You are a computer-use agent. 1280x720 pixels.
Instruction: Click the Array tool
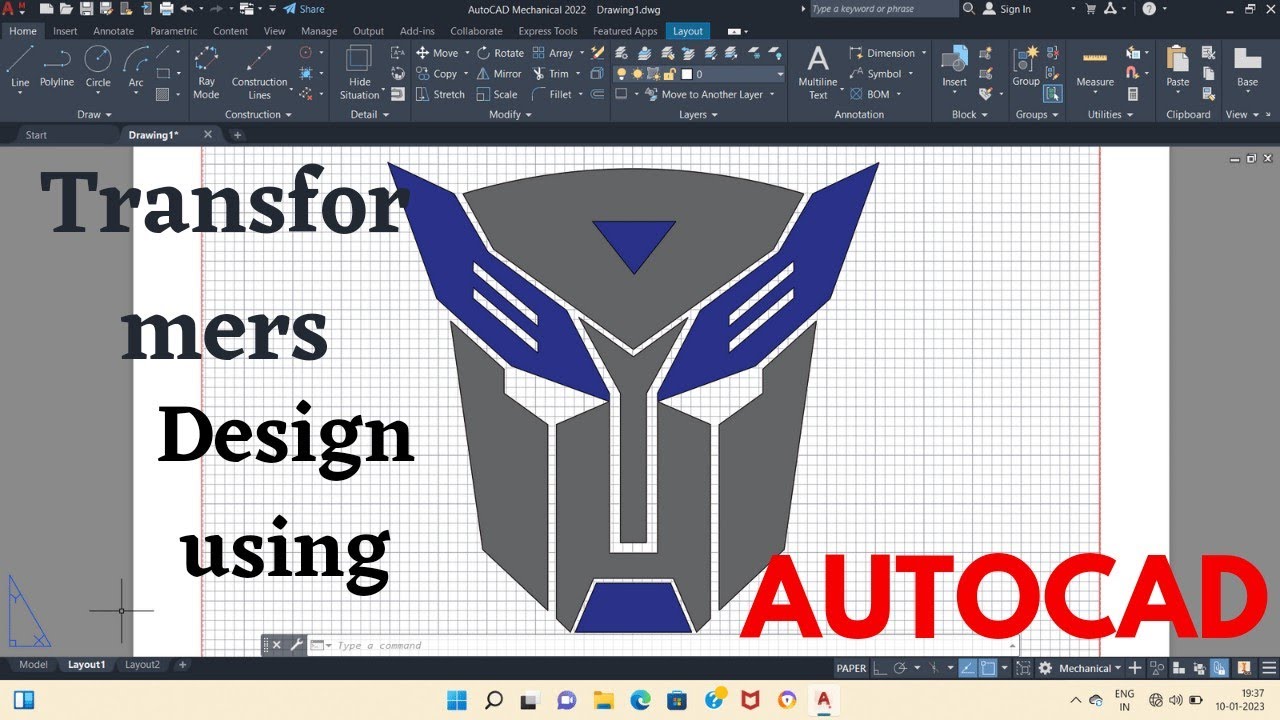point(553,53)
